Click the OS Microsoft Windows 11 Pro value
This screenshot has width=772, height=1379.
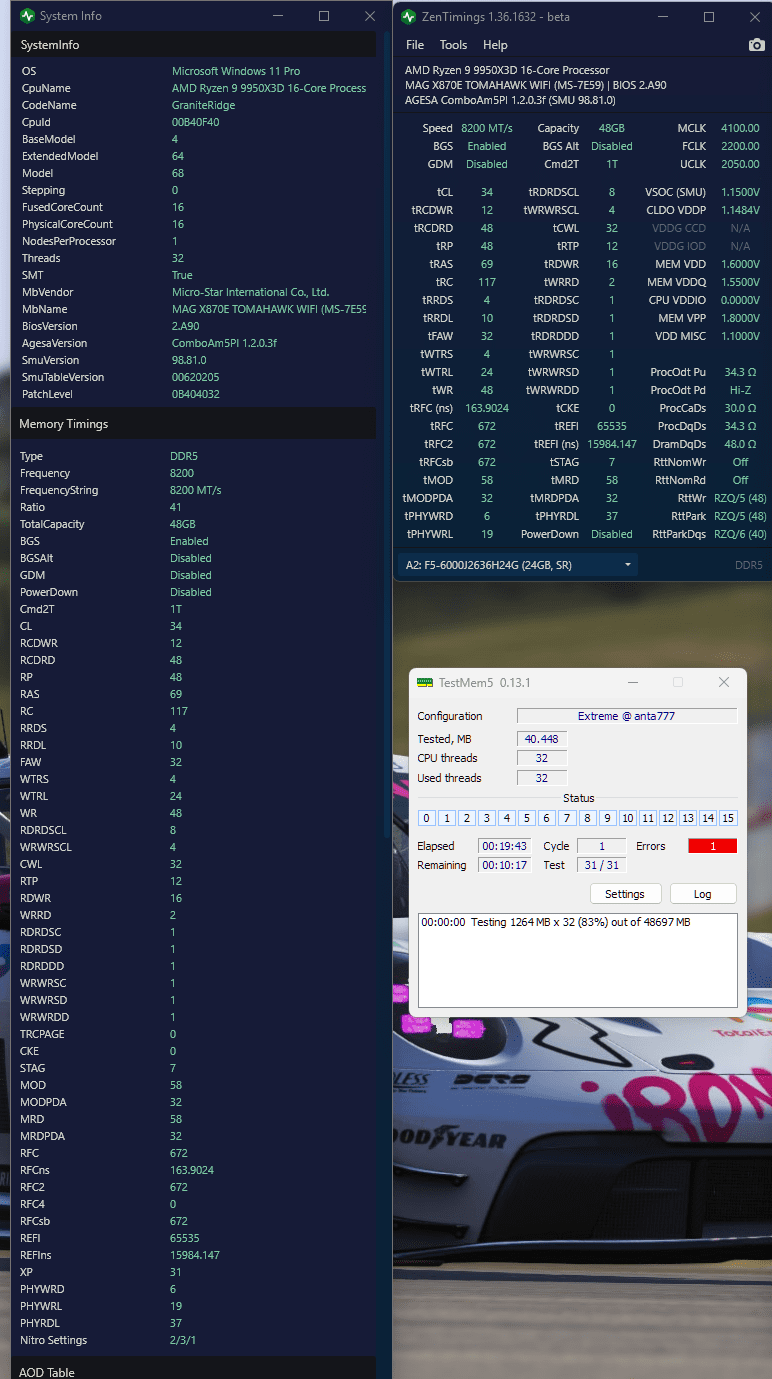236,71
